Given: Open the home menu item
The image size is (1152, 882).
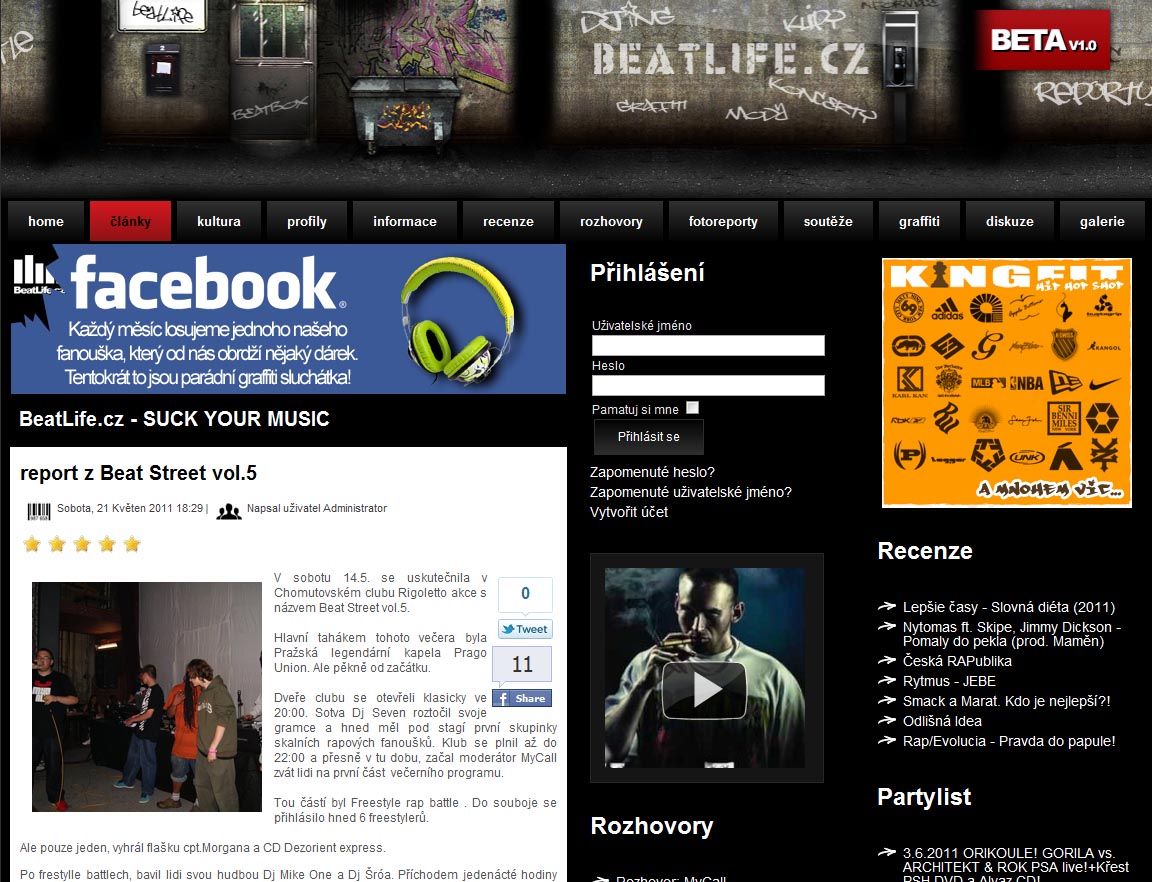Looking at the screenshot, I should click(46, 221).
